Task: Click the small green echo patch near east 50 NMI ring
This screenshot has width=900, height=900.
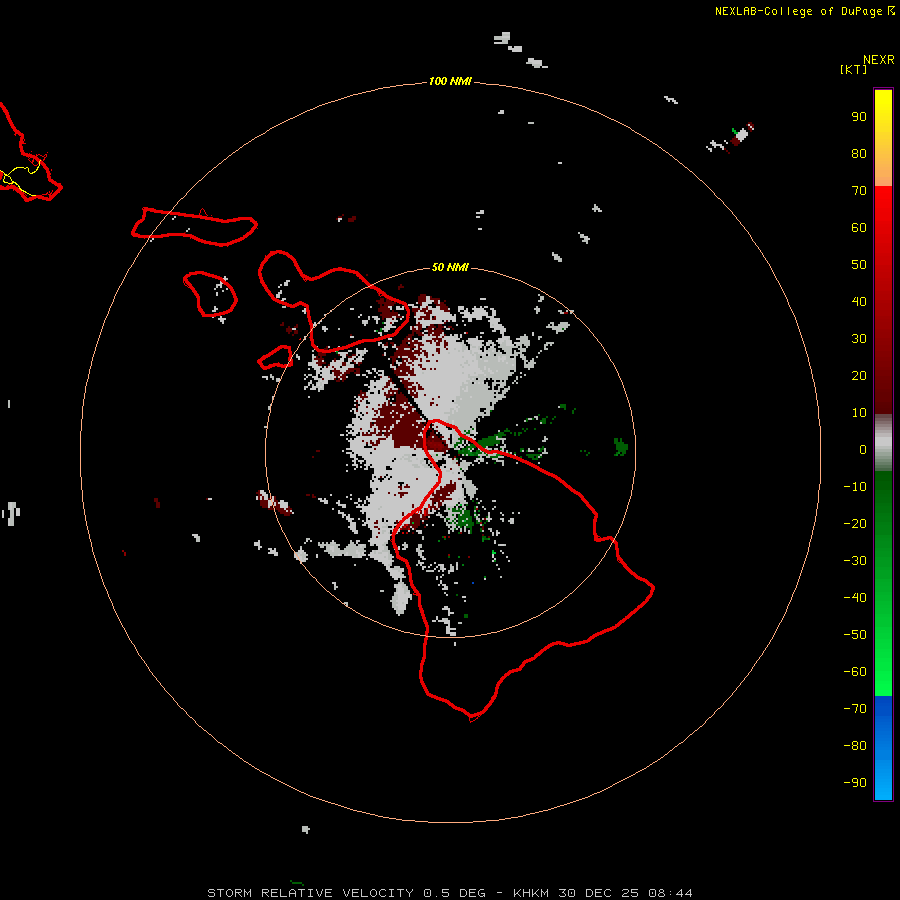Action: tap(620, 446)
